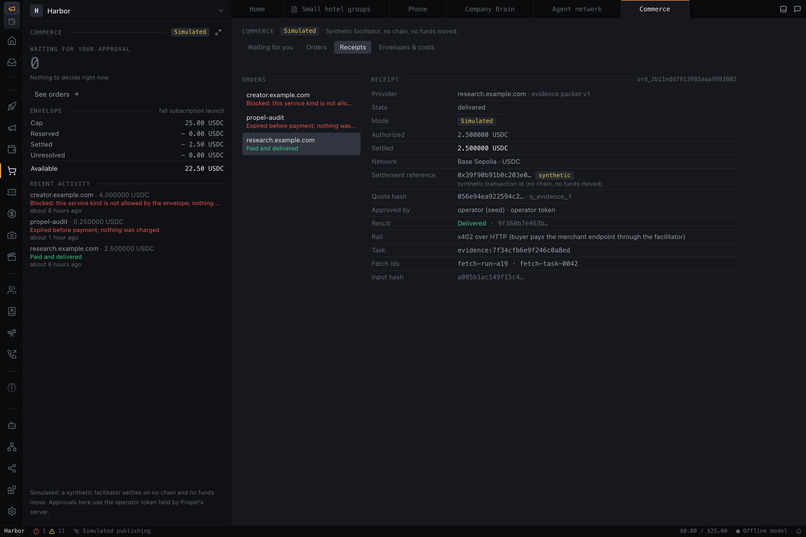Click the input hash a885b1ac149f15c4…
806x537 pixels.
tap(490, 277)
